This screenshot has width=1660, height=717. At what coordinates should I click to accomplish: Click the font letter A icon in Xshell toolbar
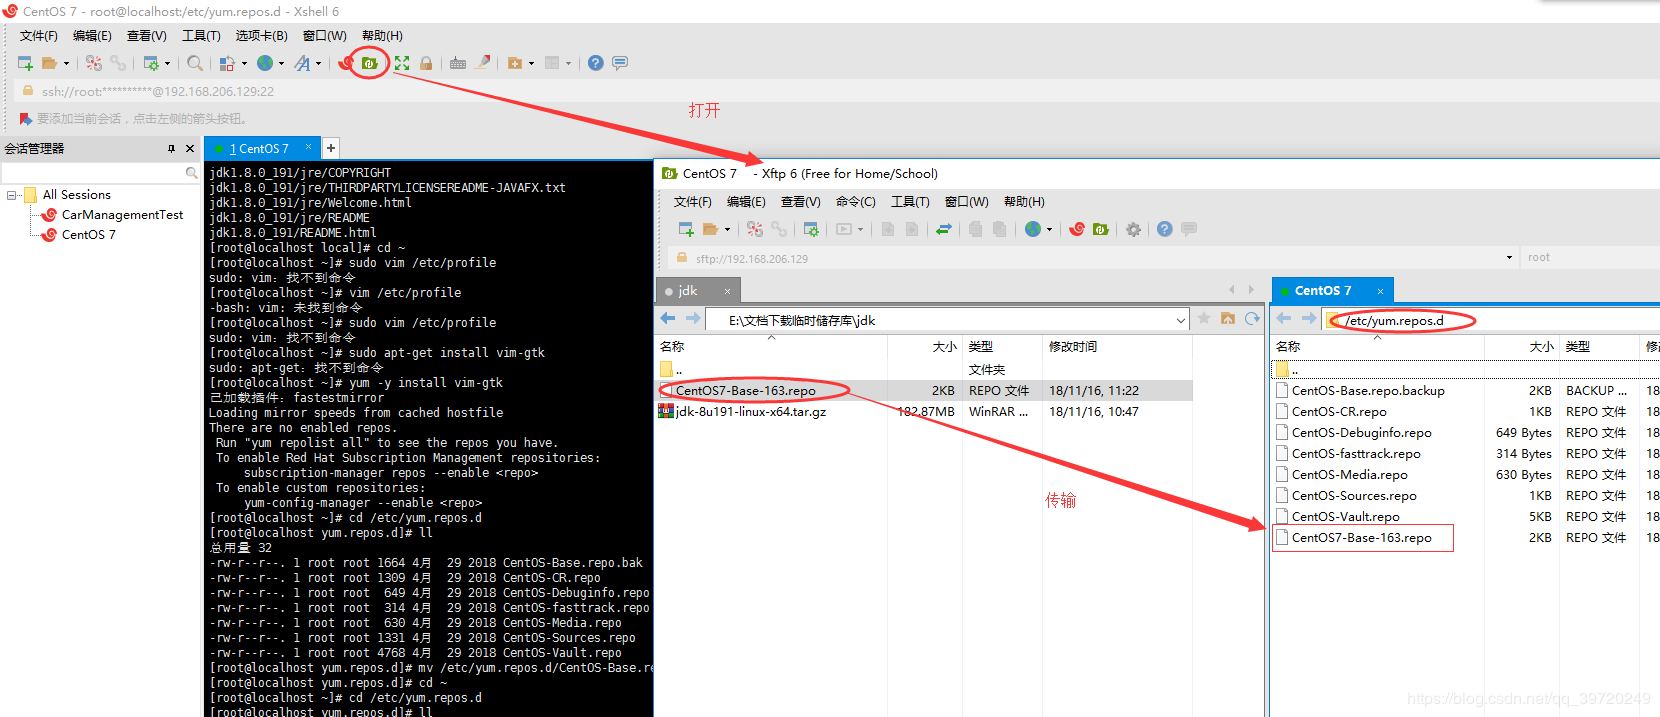302,63
